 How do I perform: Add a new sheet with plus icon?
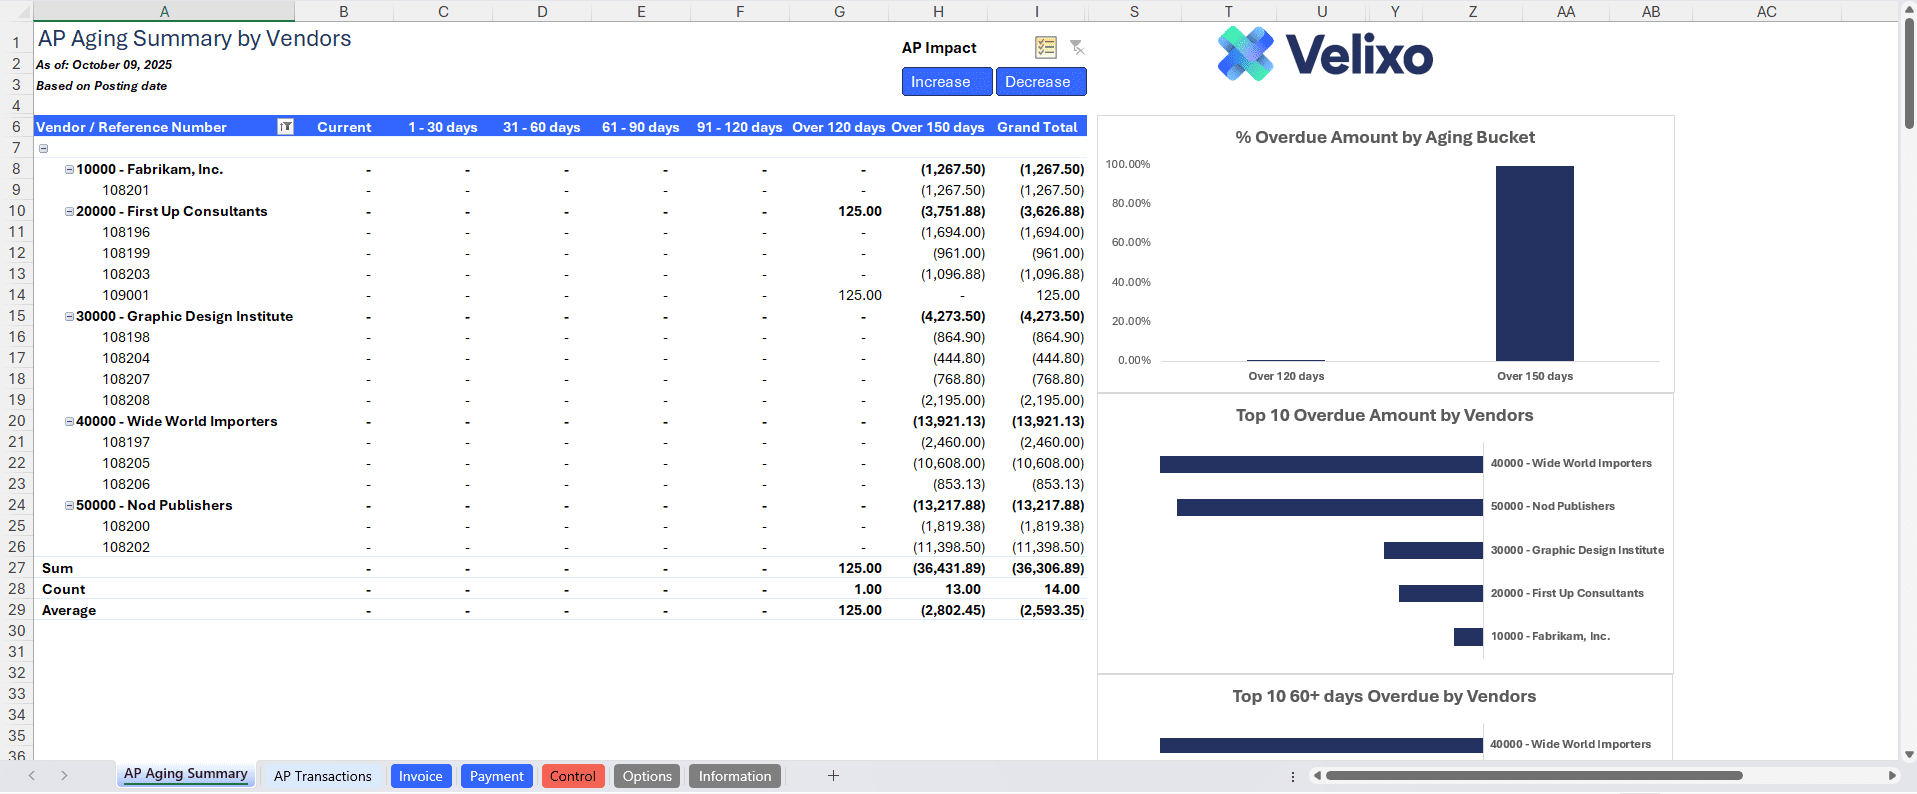pos(833,776)
